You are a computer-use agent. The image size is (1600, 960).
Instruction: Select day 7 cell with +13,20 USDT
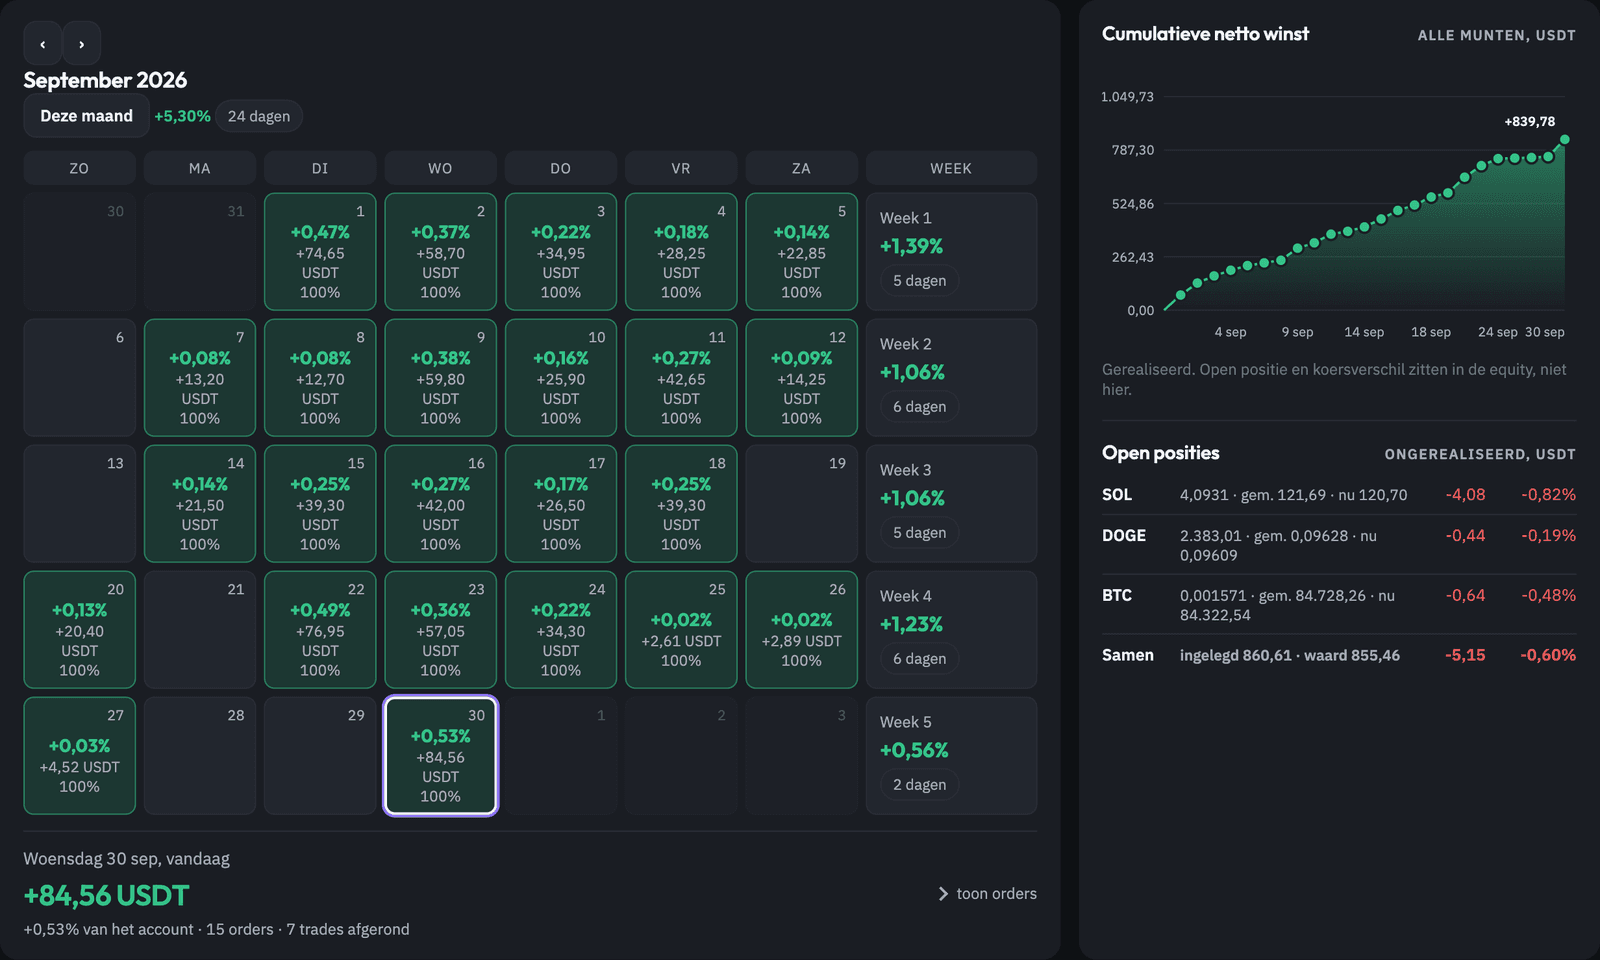(x=199, y=378)
